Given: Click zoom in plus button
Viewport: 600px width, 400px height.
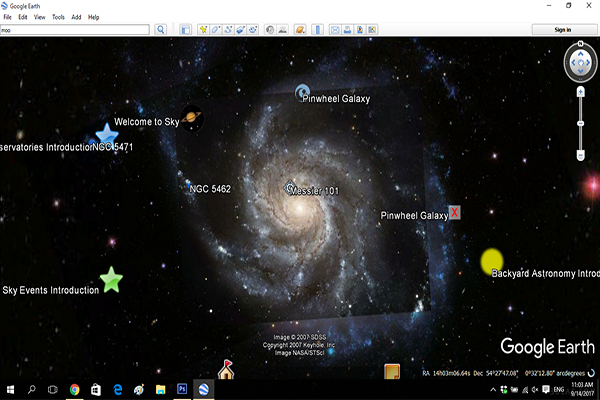Looking at the screenshot, I should 580,92.
